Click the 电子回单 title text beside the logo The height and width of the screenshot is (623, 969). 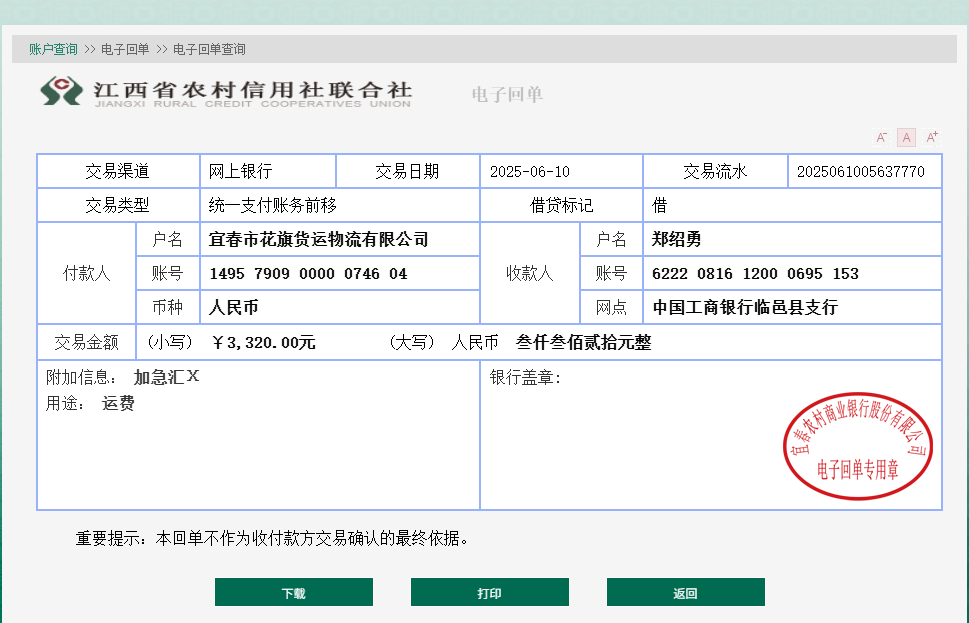click(x=507, y=95)
